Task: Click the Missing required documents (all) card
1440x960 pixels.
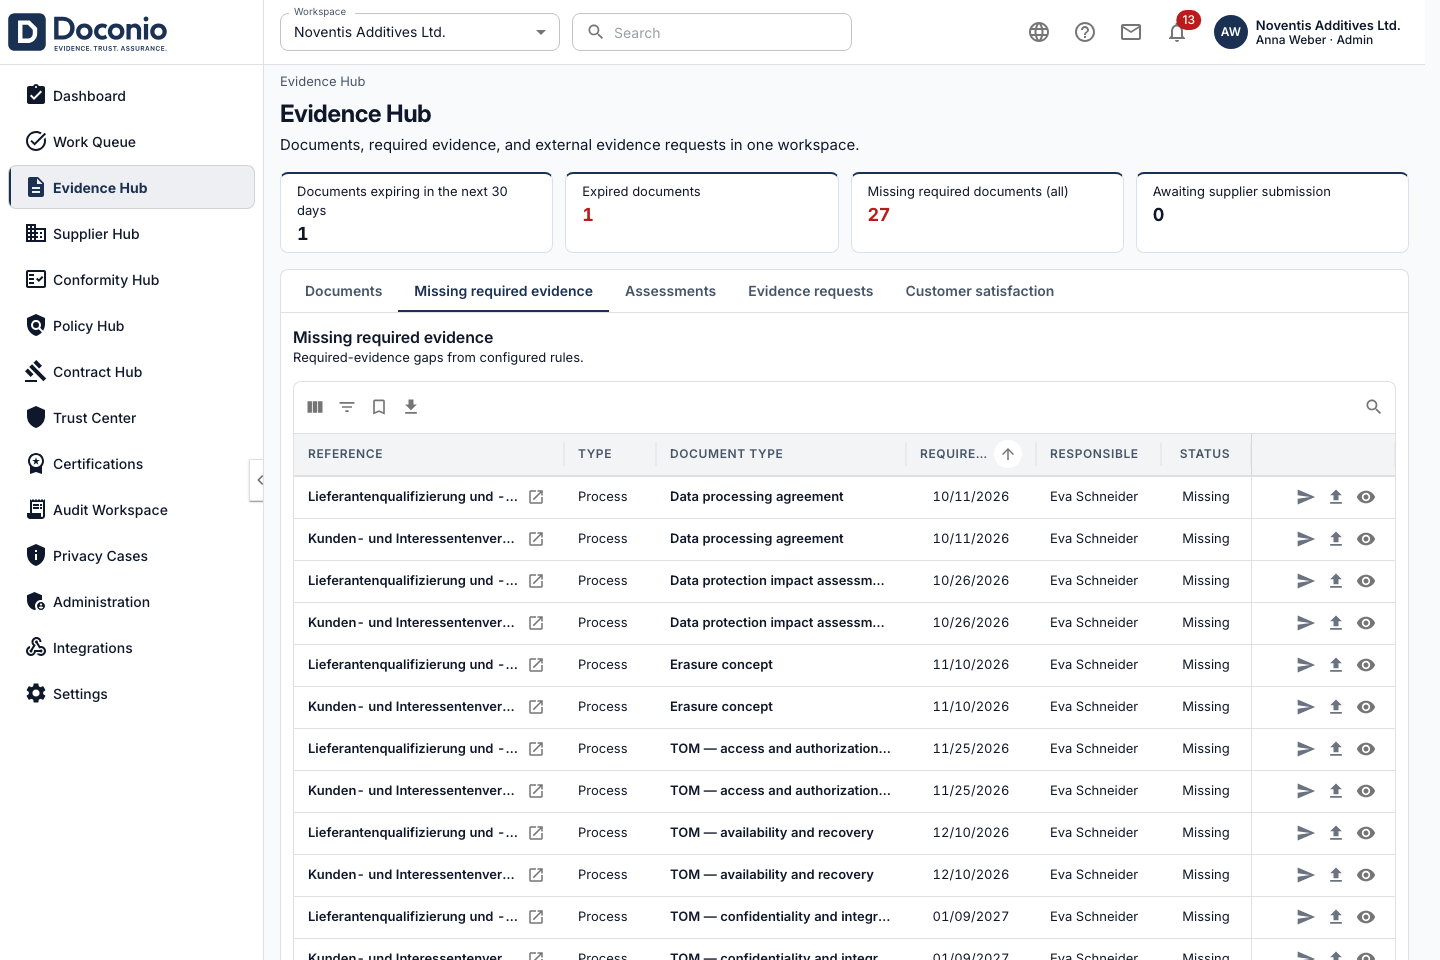Action: [987, 212]
